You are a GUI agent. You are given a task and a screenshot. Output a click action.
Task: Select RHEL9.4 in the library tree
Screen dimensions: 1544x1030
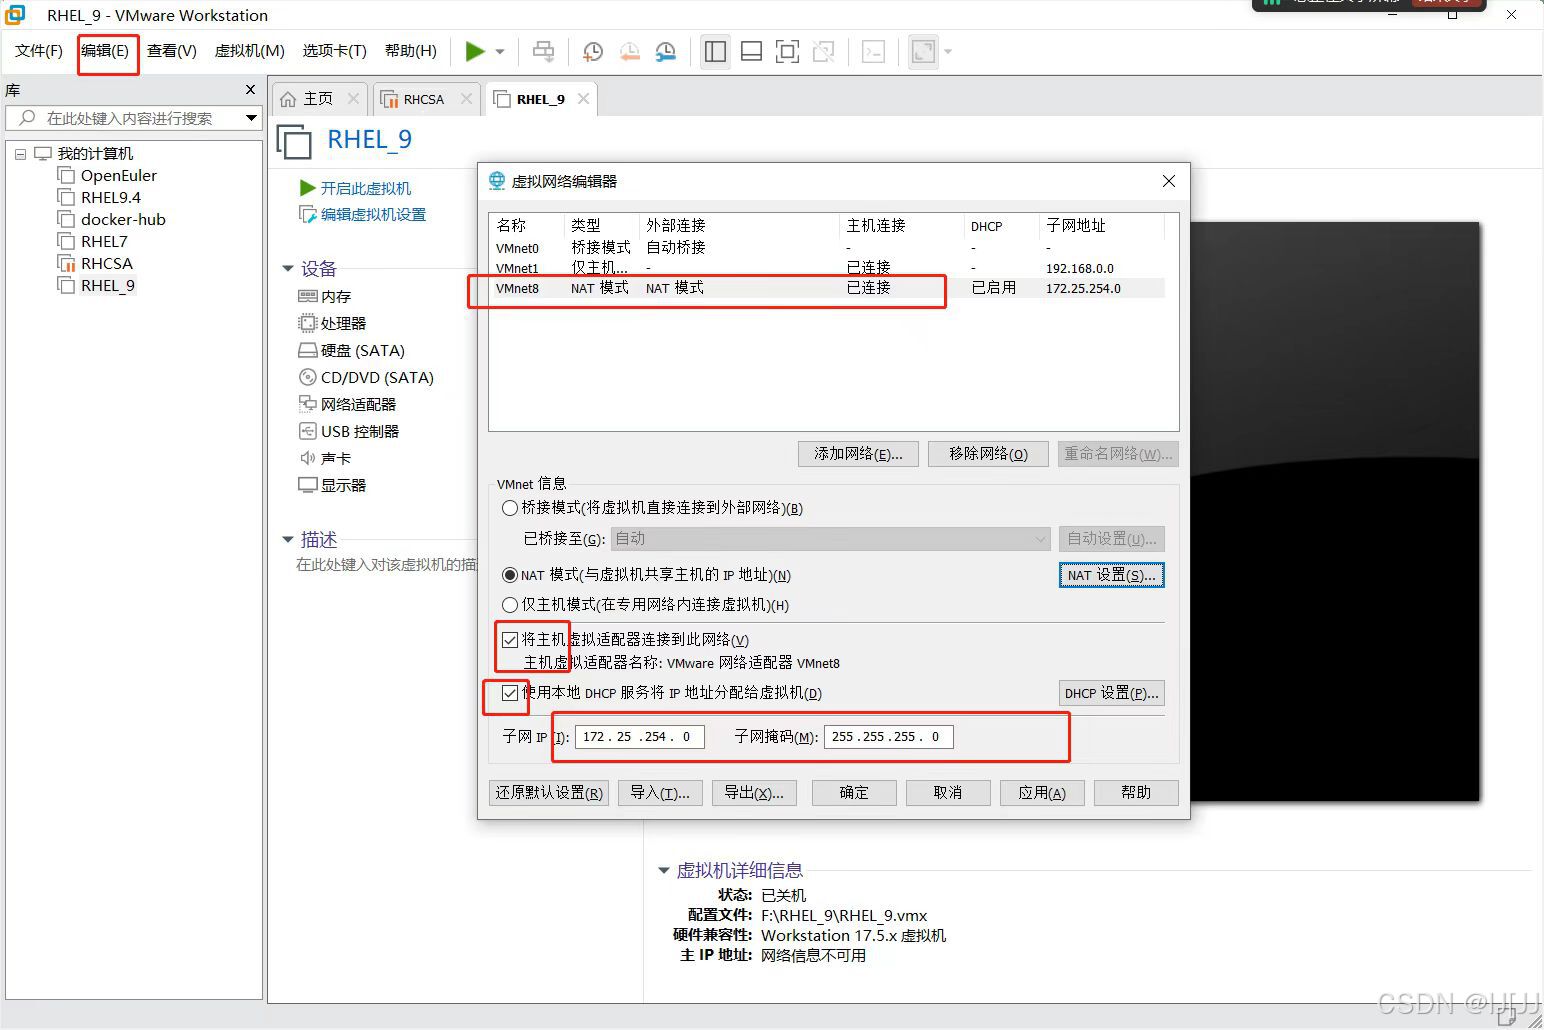pyautogui.click(x=111, y=198)
